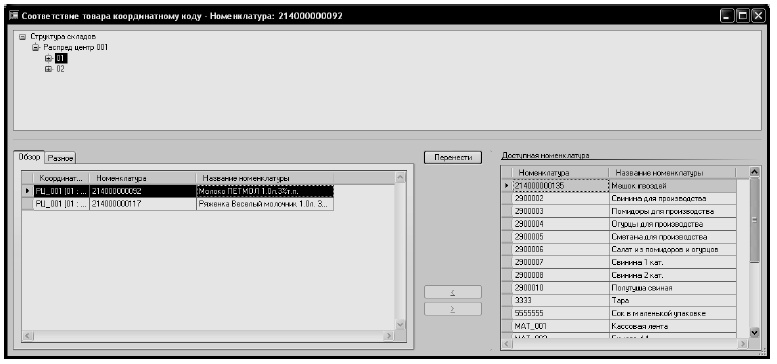This screenshot has height=364, width=777.
Task: Collapse the Распред центр 001 node
Action: (35, 48)
